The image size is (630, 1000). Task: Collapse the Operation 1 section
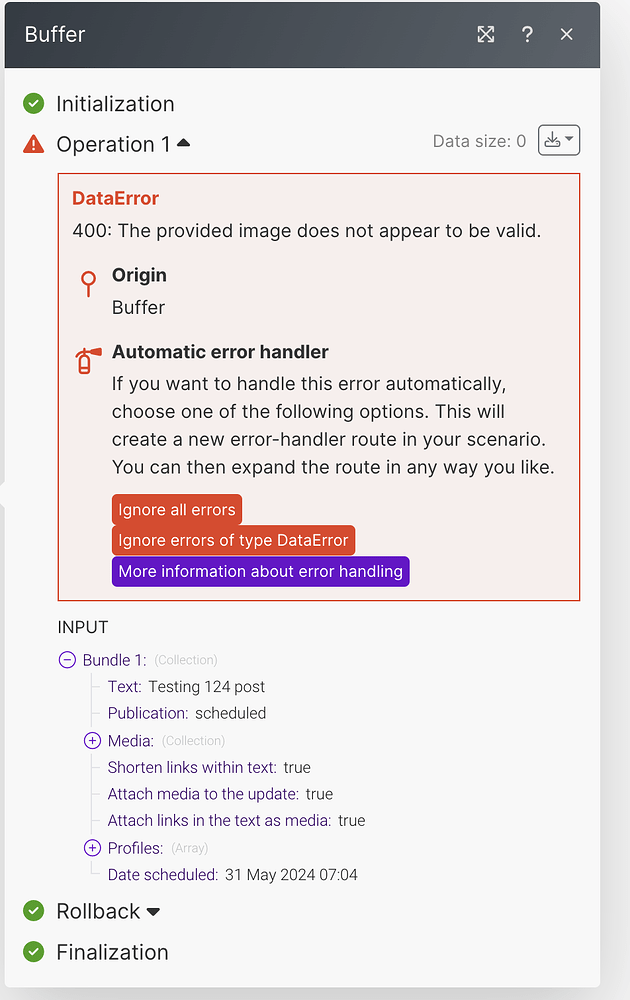183,143
